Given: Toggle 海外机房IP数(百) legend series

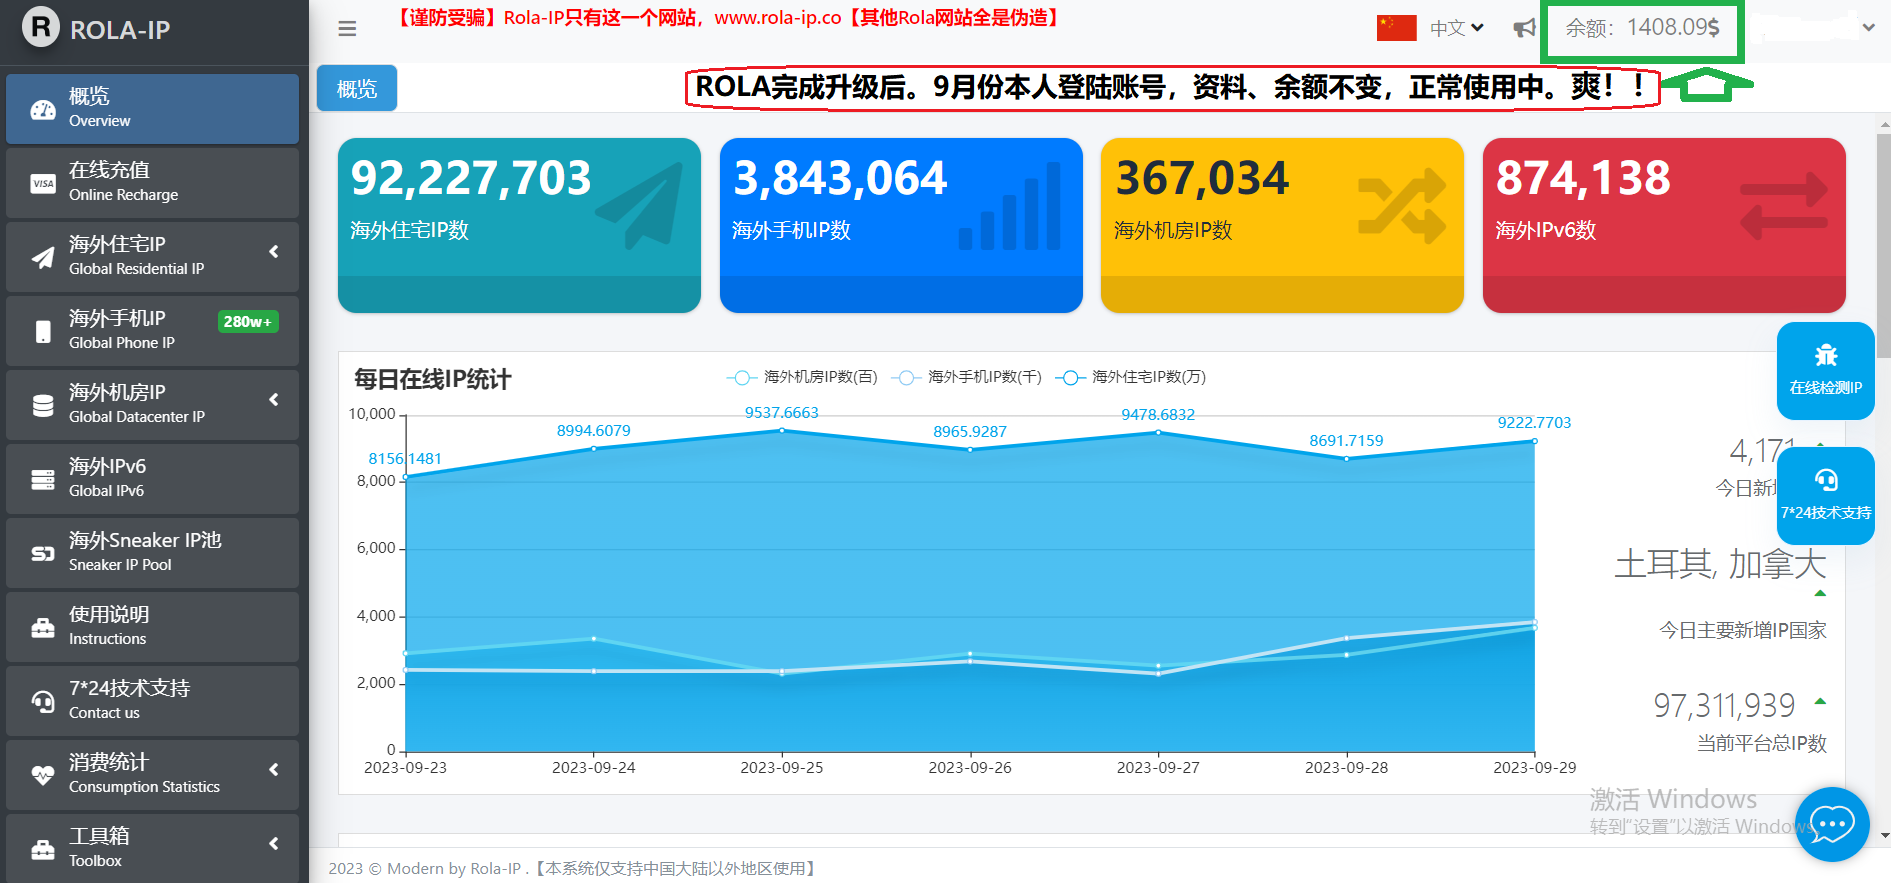Looking at the screenshot, I should [802, 377].
